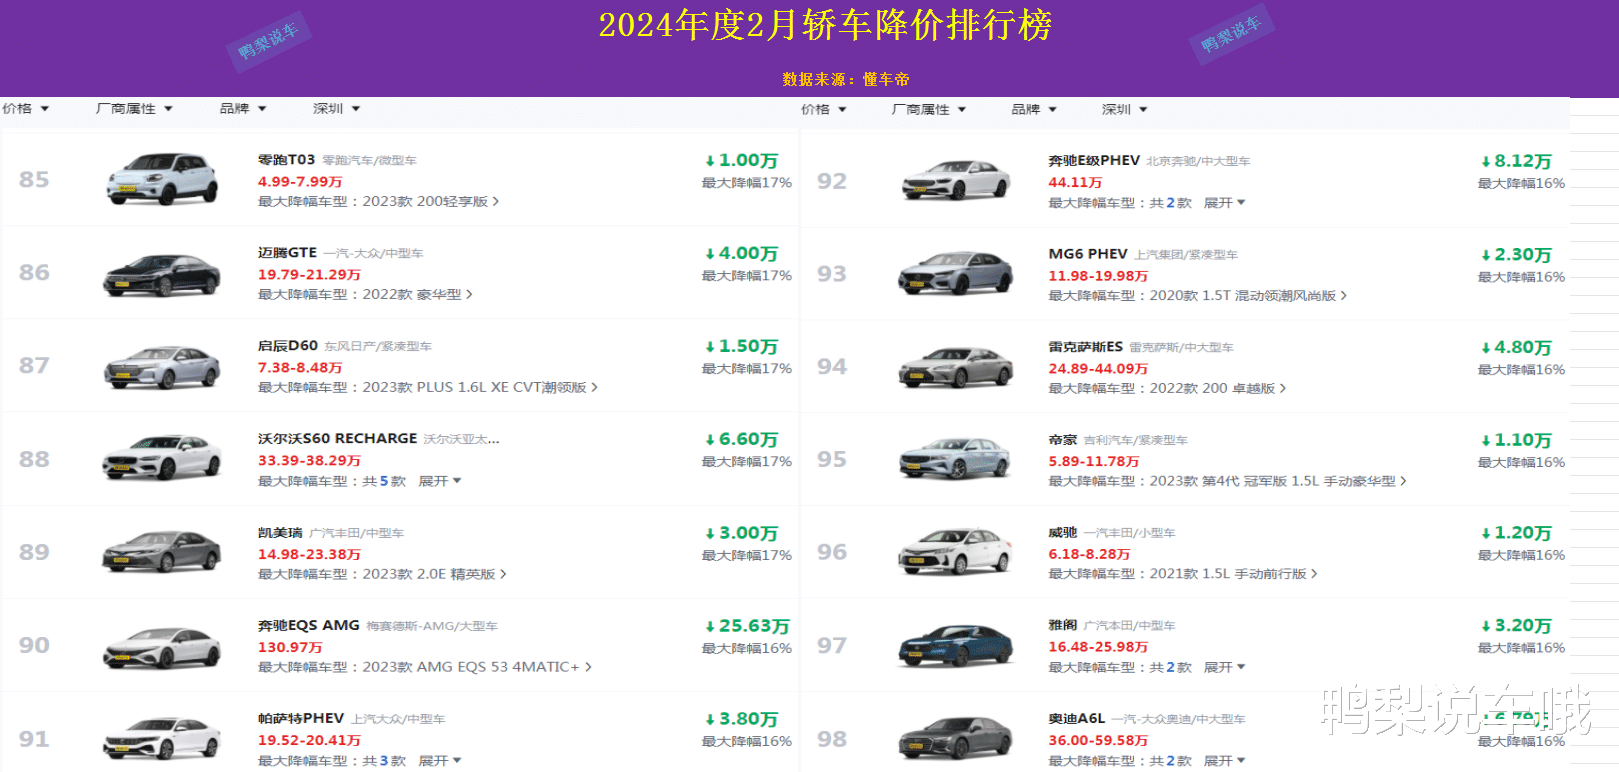Screen dimensions: 1619x772
Task: Open 2022款 豪华型 trim link
Action: (417, 295)
